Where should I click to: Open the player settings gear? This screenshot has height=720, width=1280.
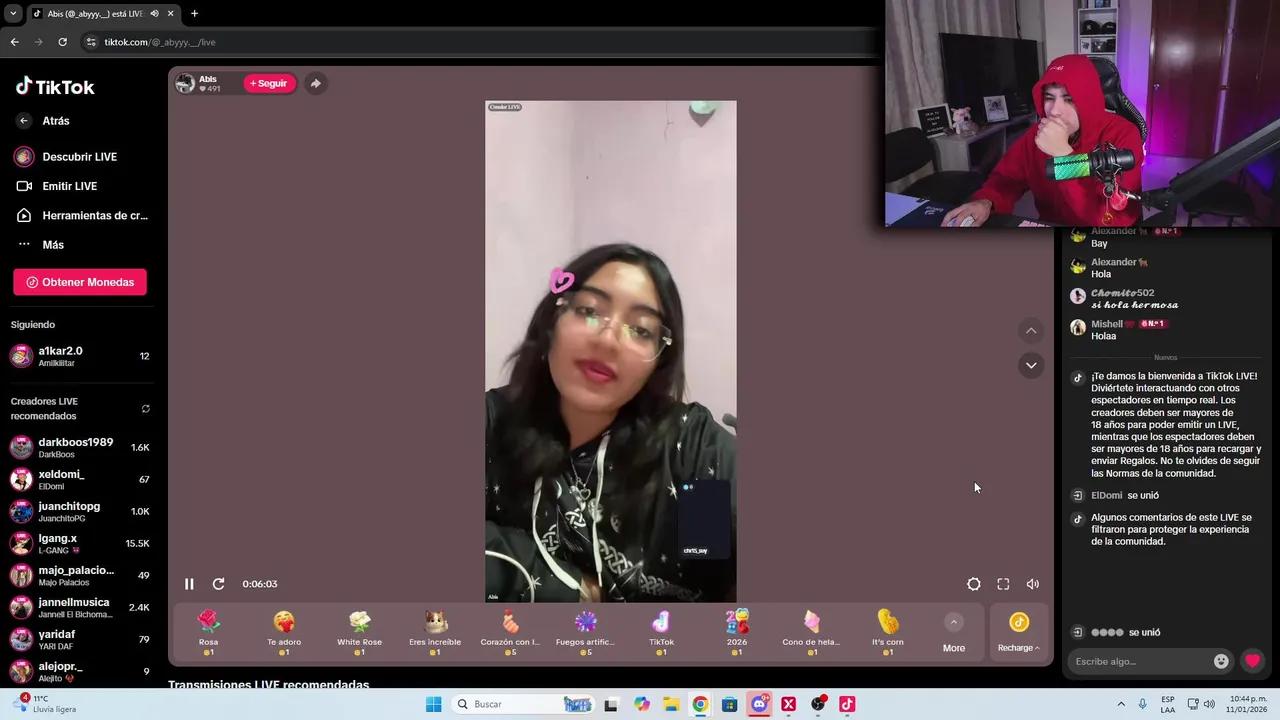(x=973, y=584)
